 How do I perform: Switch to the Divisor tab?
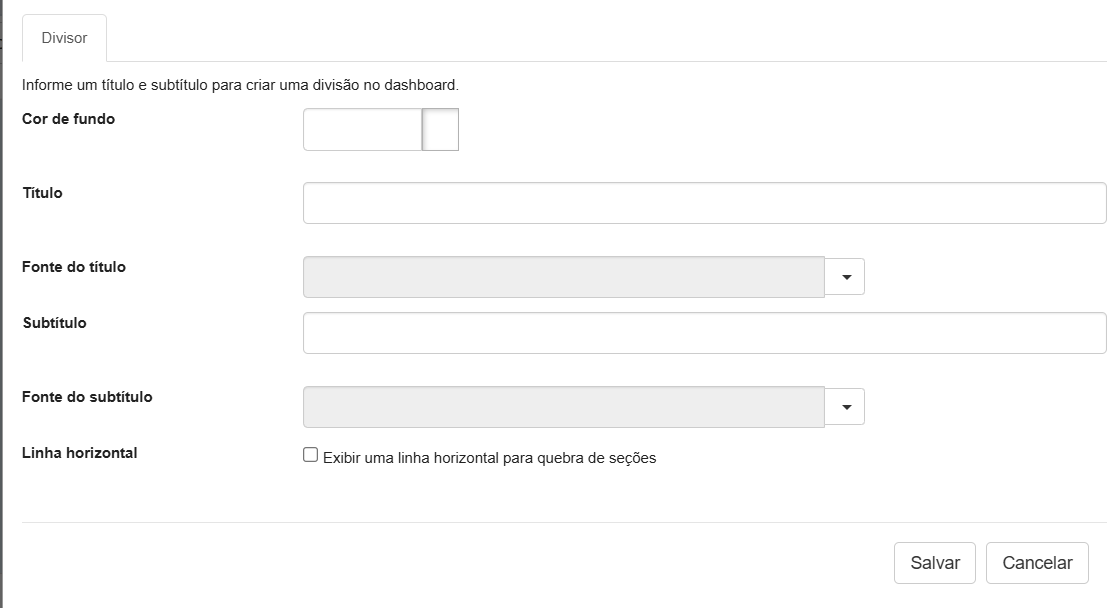tap(64, 38)
